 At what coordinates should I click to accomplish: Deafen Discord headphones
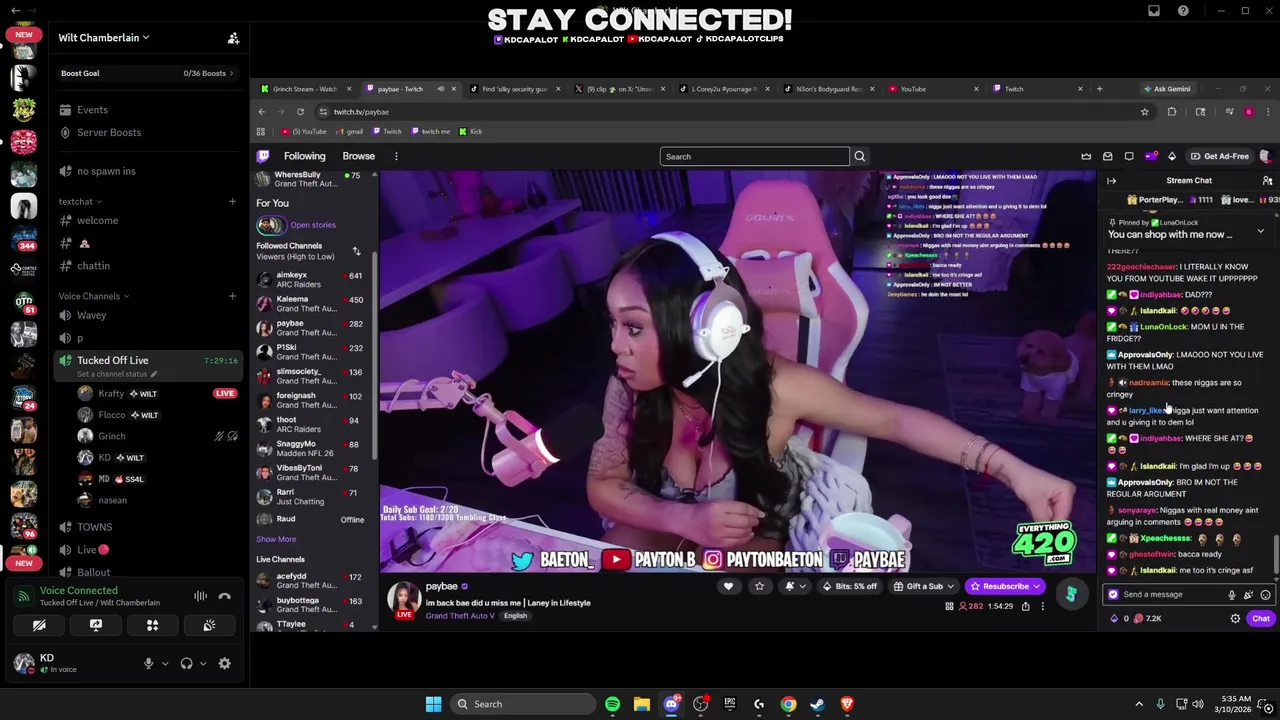[186, 663]
